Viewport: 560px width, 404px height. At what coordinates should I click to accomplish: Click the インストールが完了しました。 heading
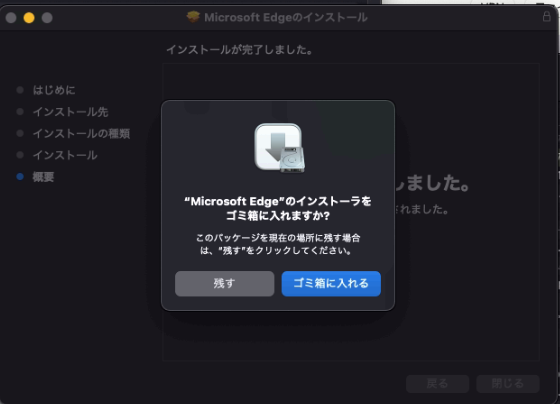click(x=240, y=50)
